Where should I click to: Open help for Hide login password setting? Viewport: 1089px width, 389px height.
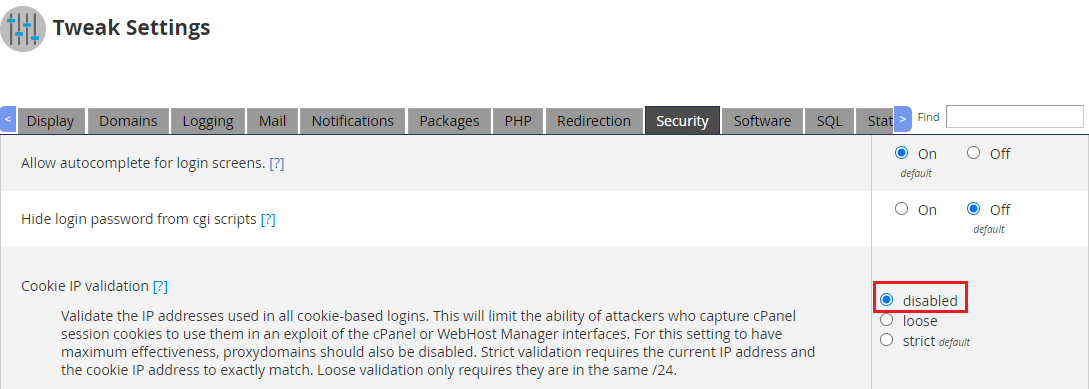click(268, 220)
